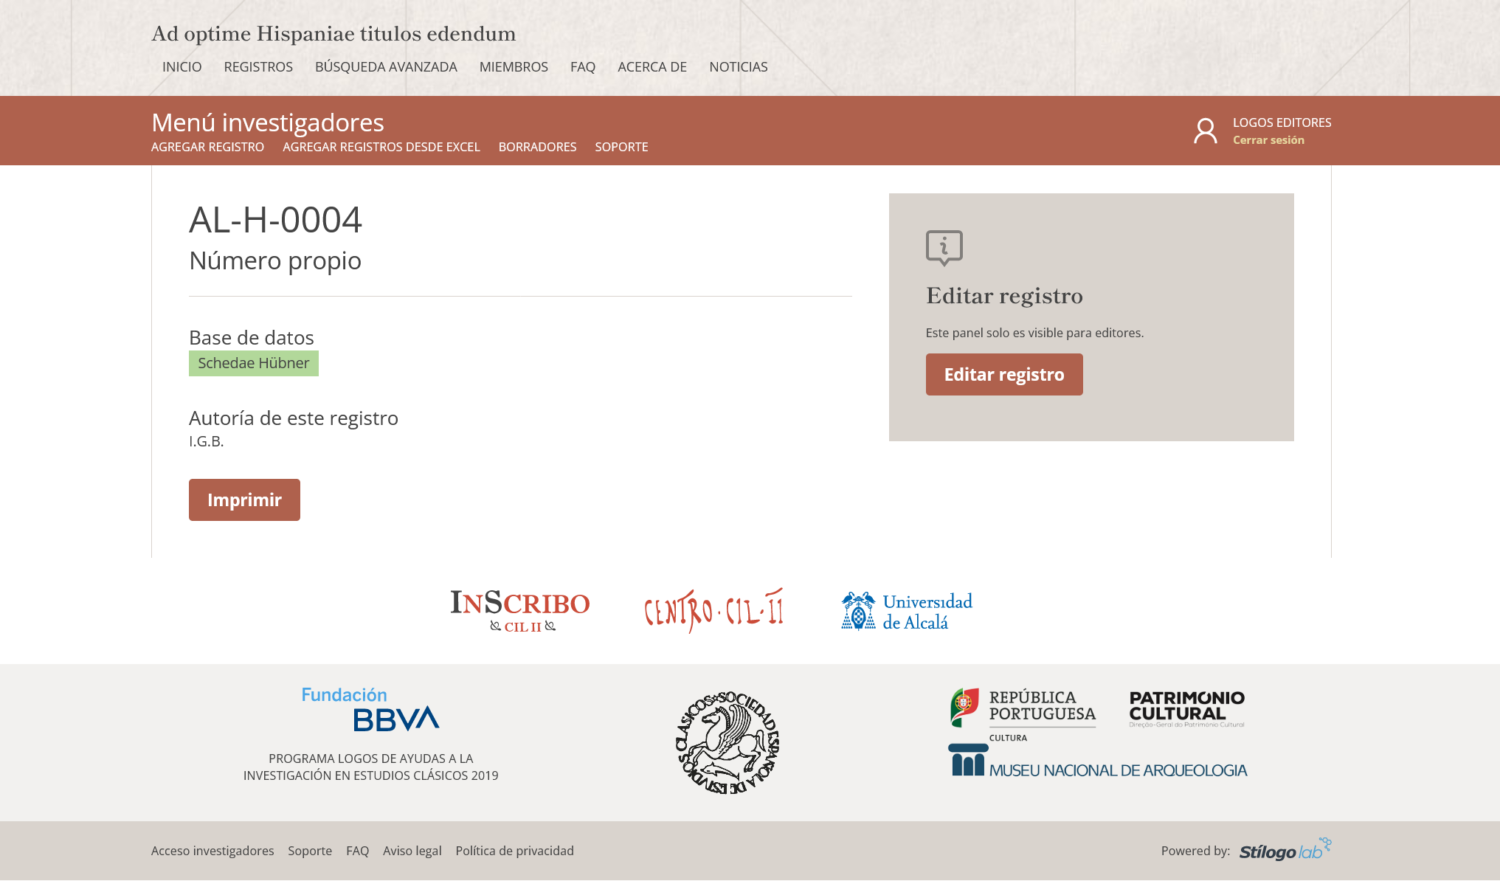
Task: Click the Sociedad Española de Estudios Clásicos seal
Action: point(727,741)
